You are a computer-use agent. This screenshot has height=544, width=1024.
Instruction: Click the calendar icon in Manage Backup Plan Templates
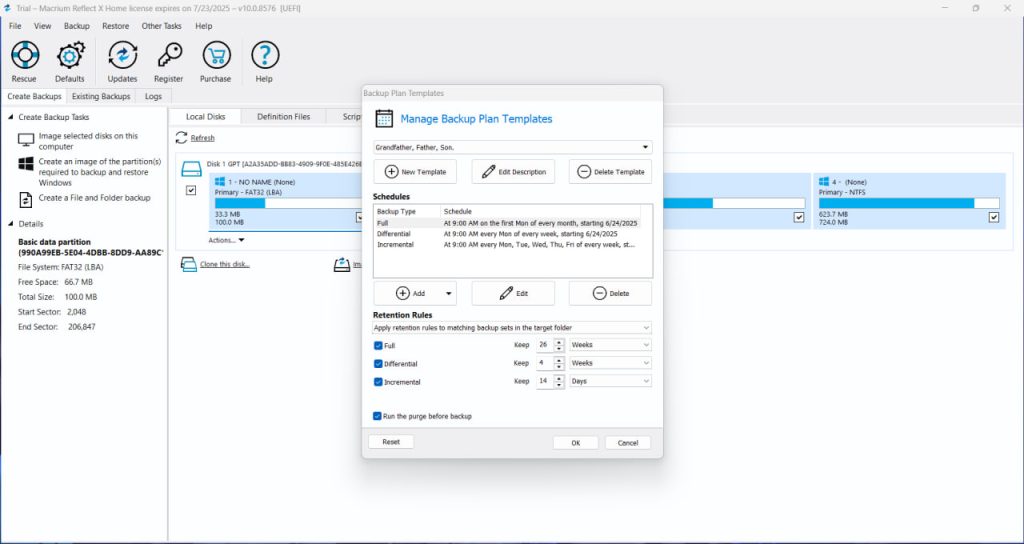click(x=384, y=118)
